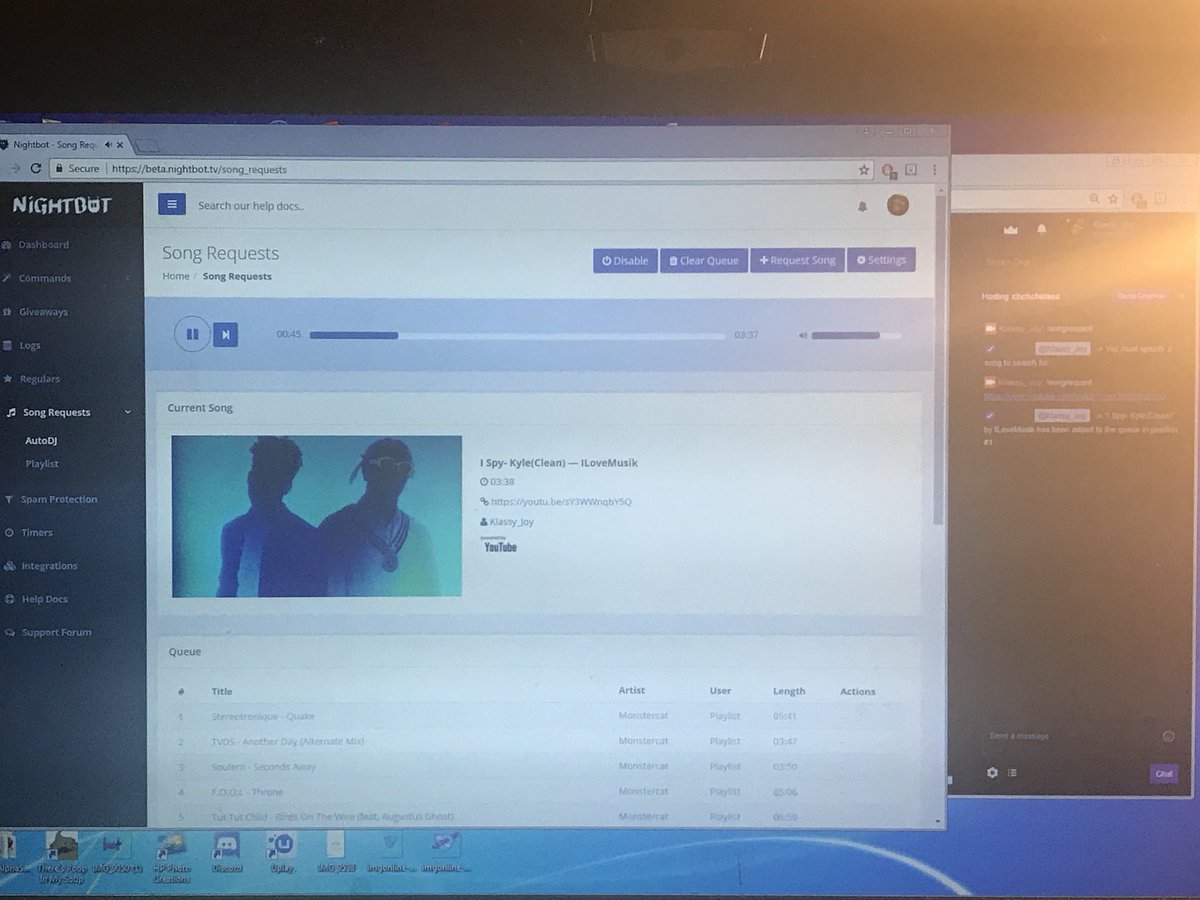Viewport: 1200px width, 900px height.
Task: Open the Uplay desktop shortcut
Action: click(282, 855)
